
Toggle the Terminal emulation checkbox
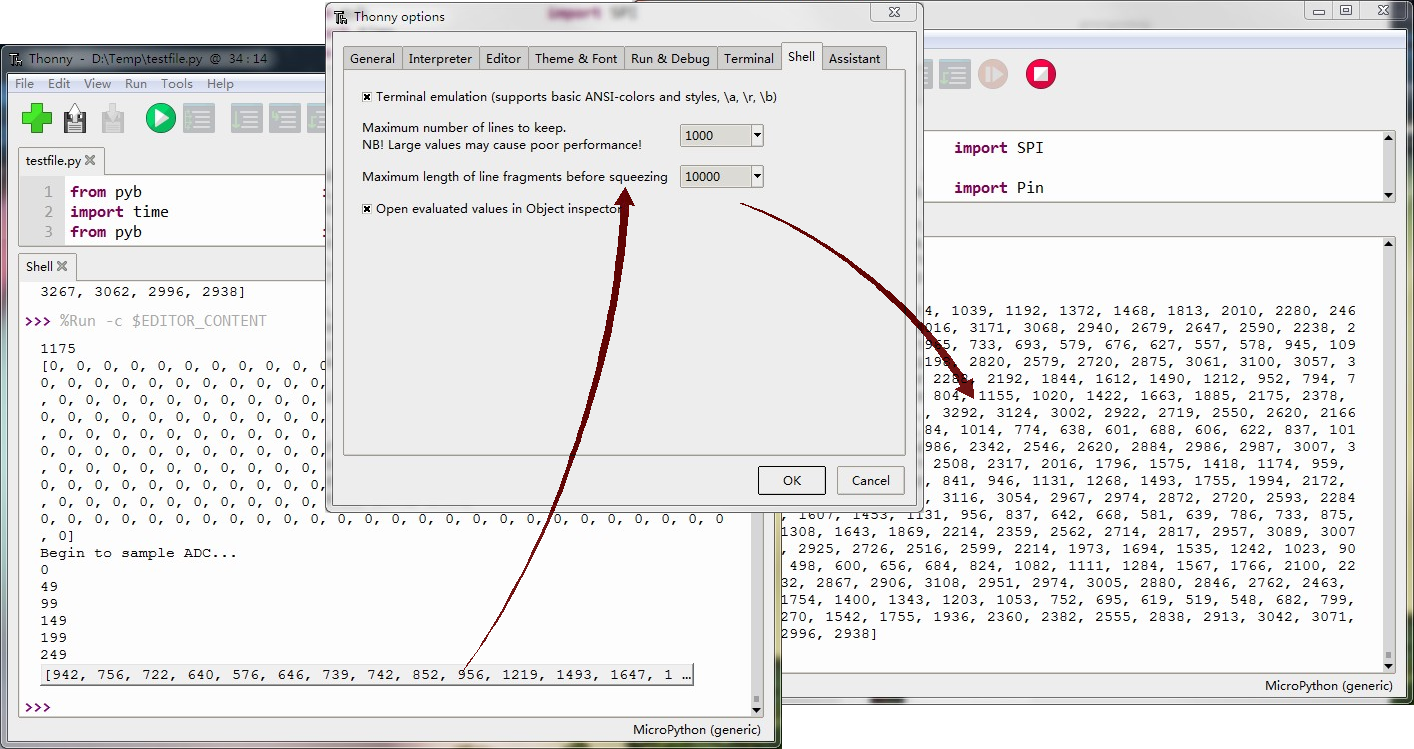[x=367, y=97]
